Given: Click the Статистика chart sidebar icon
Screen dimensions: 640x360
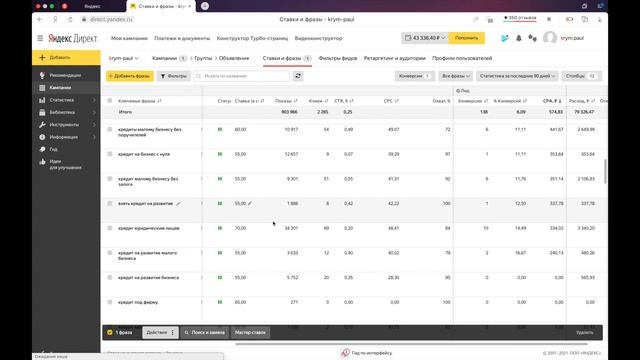Looking at the screenshot, I should tap(42, 100).
